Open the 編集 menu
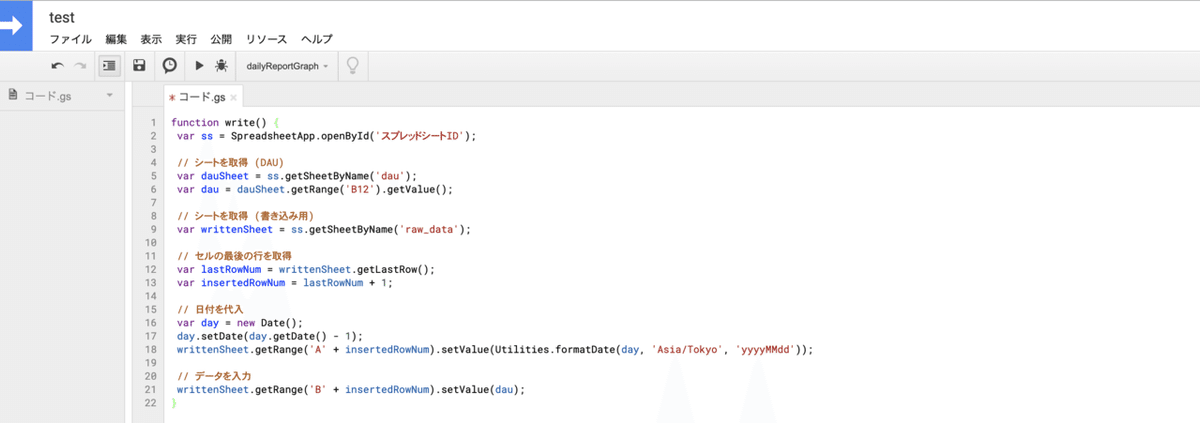 (116, 39)
